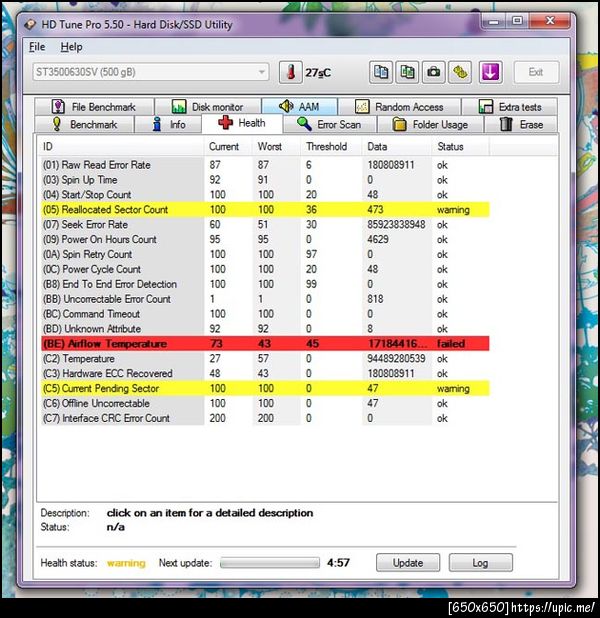Select the (C2) Temperature row
Viewport: 600px width, 618px height.
[x=265, y=359]
